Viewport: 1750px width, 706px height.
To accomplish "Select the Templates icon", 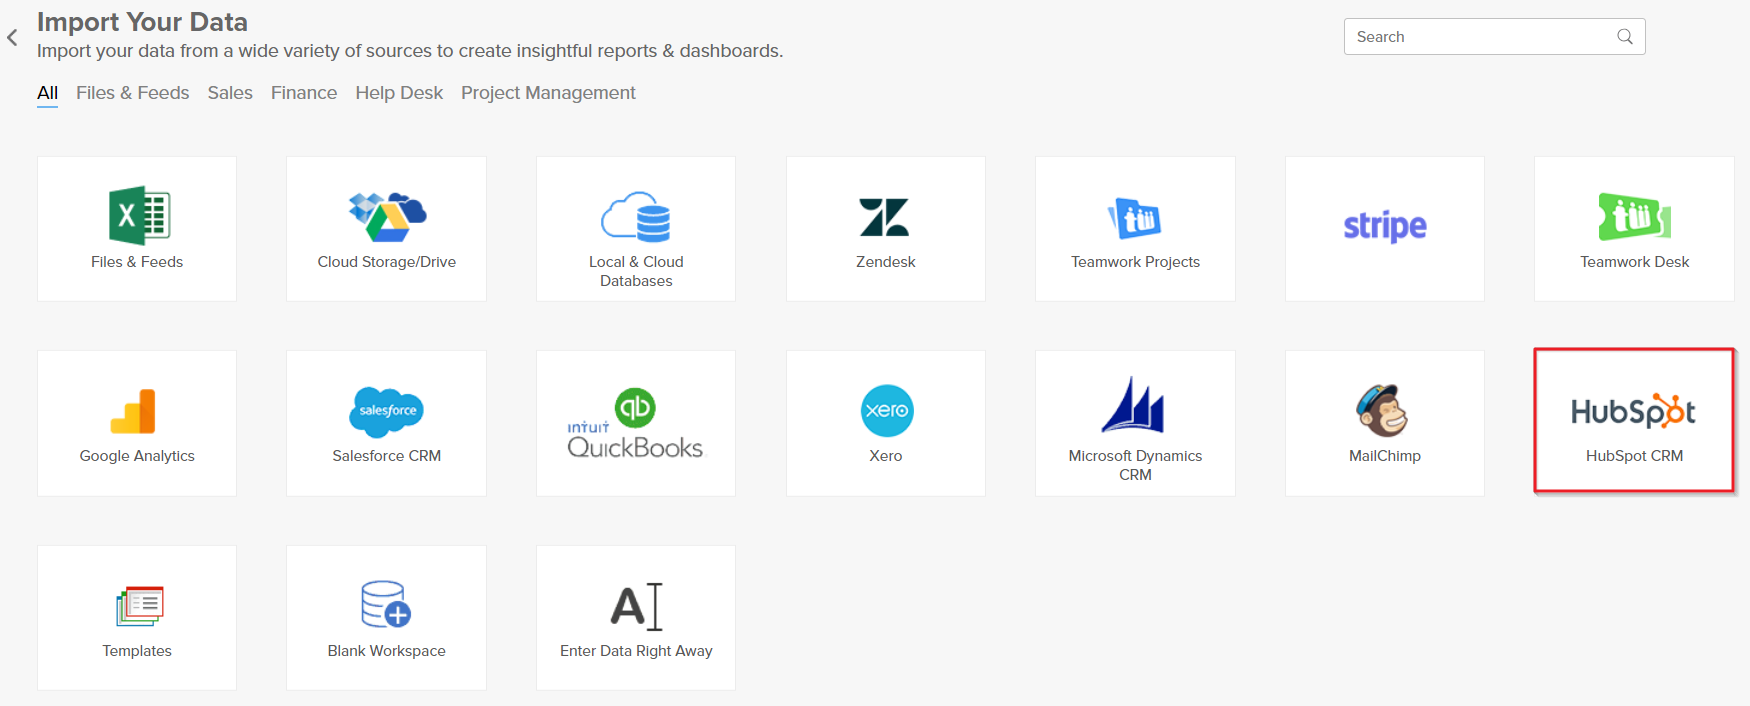I will [x=139, y=606].
